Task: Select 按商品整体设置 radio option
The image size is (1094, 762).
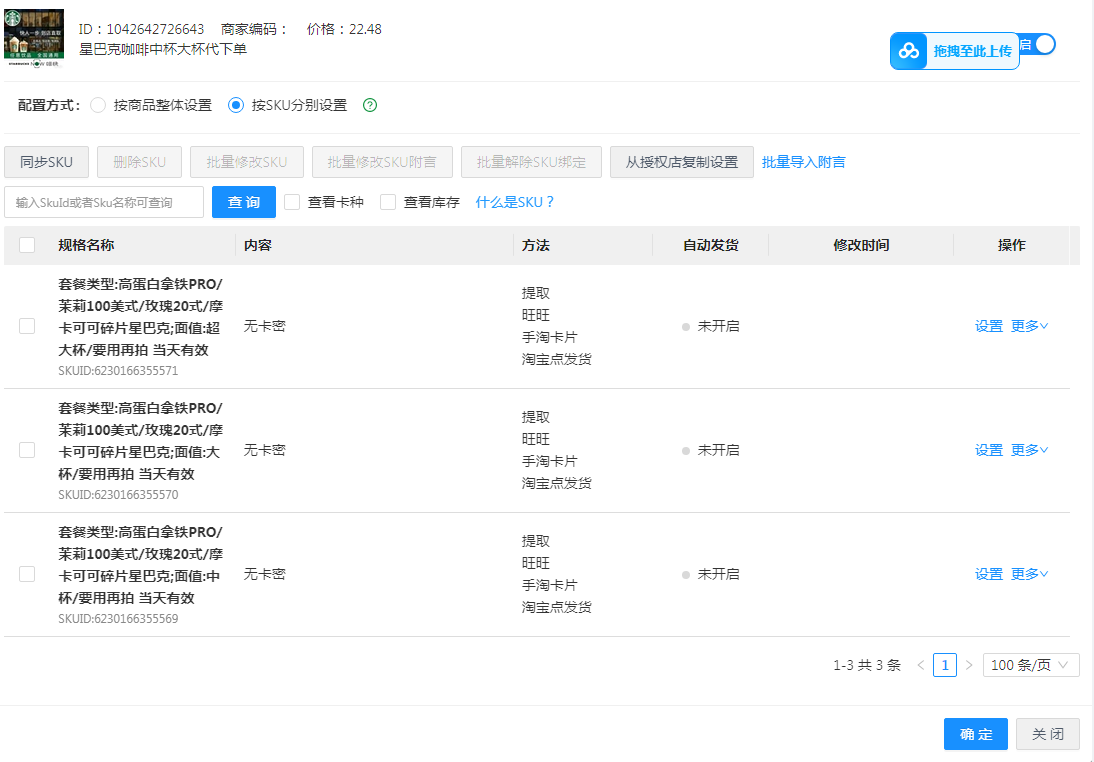Action: click(x=98, y=105)
